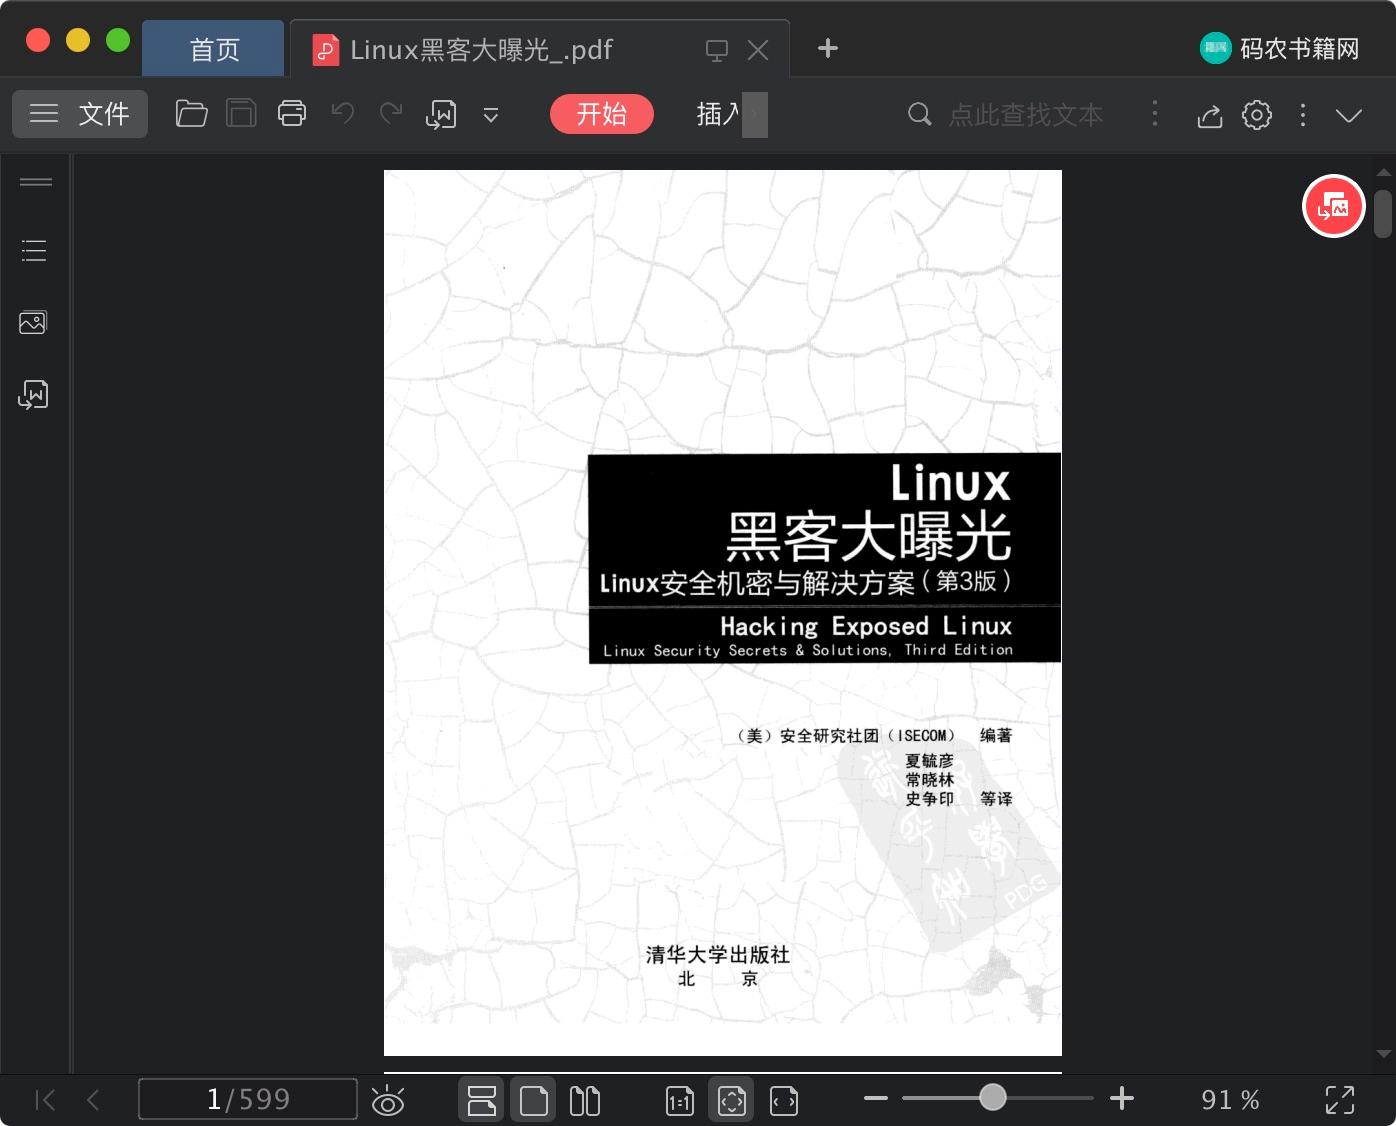1396x1126 pixels.
Task: Click the scroll down arrow
Action: point(1384,1053)
